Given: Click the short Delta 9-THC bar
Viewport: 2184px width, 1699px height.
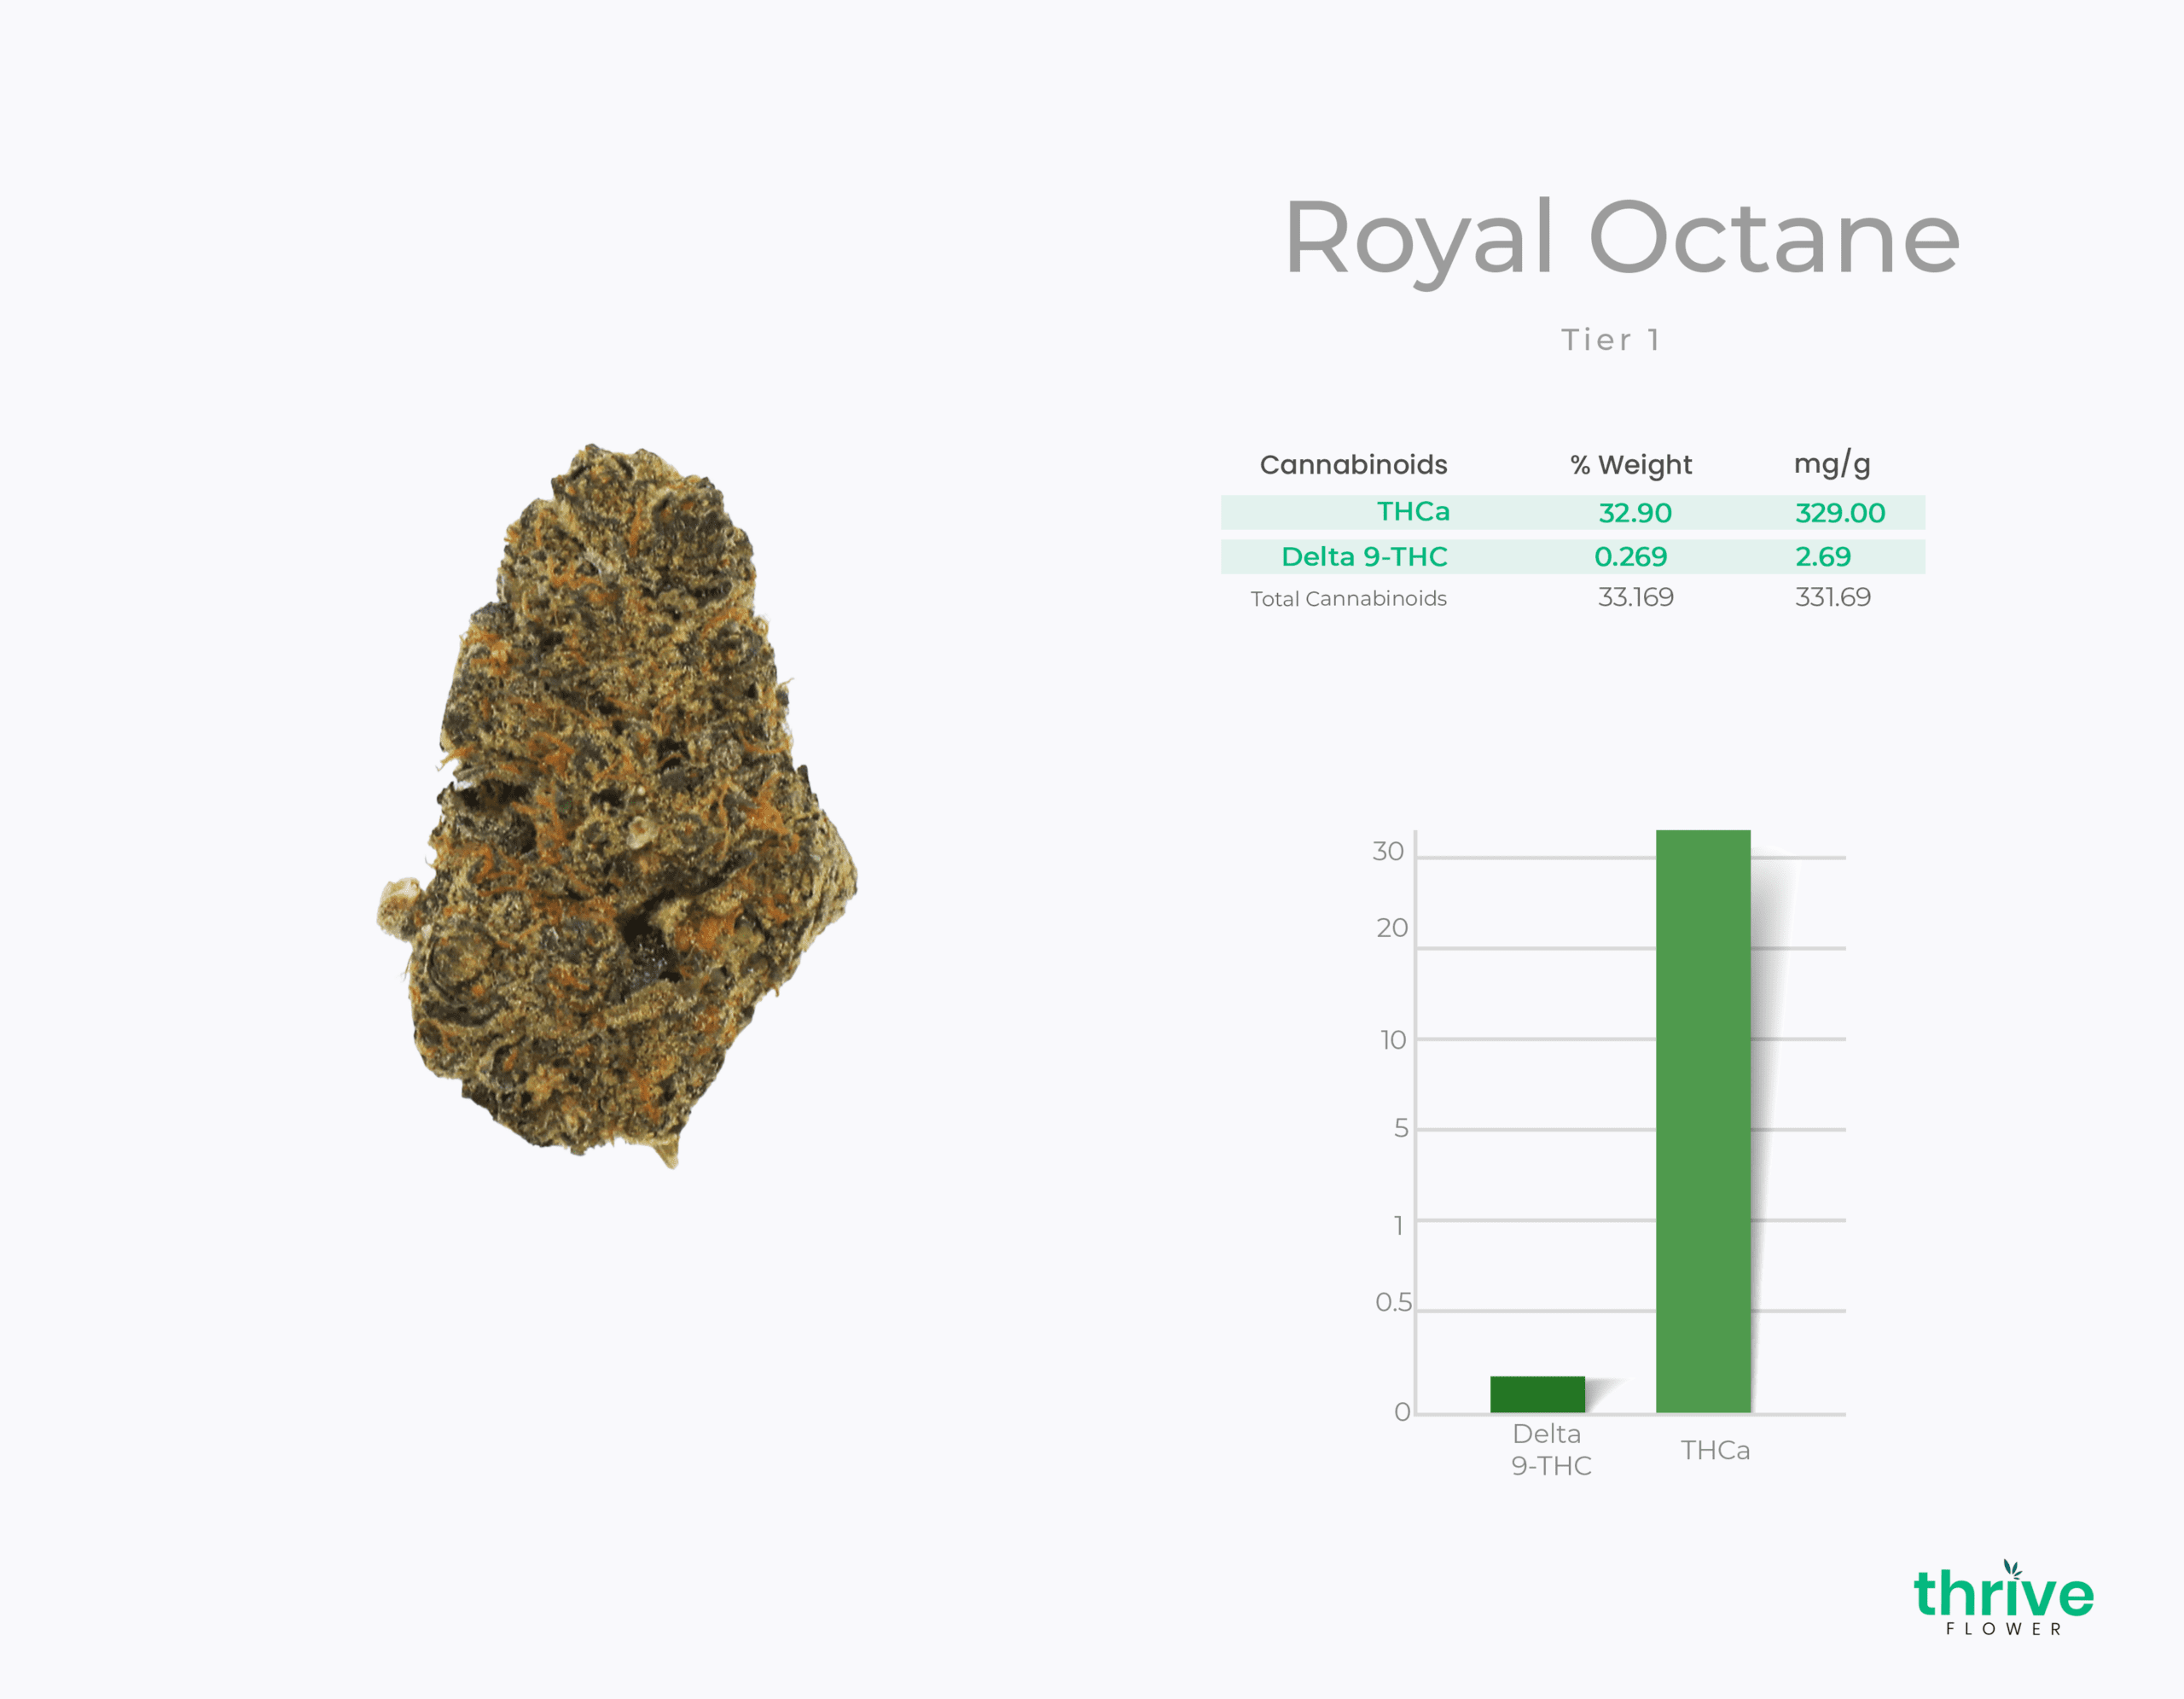Looking at the screenshot, I should [1537, 1394].
